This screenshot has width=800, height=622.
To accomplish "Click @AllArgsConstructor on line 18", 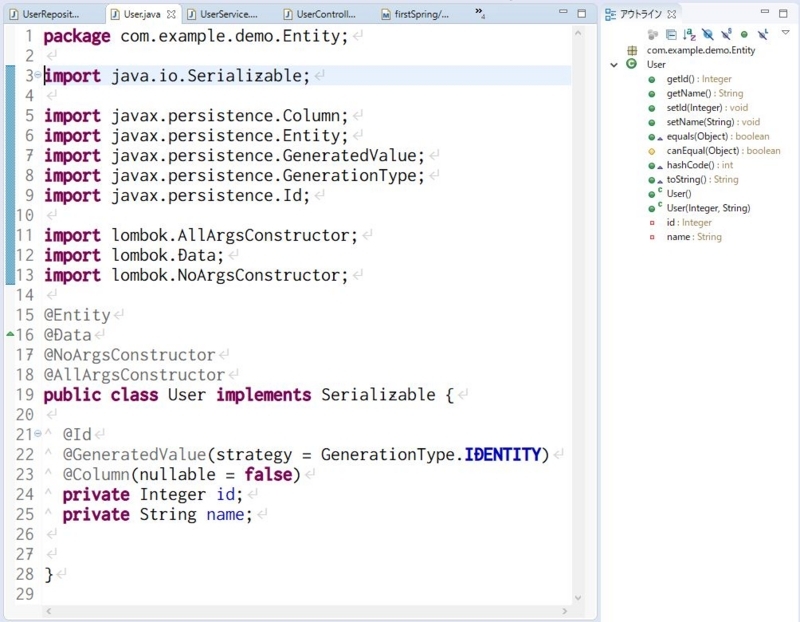I will (134, 375).
